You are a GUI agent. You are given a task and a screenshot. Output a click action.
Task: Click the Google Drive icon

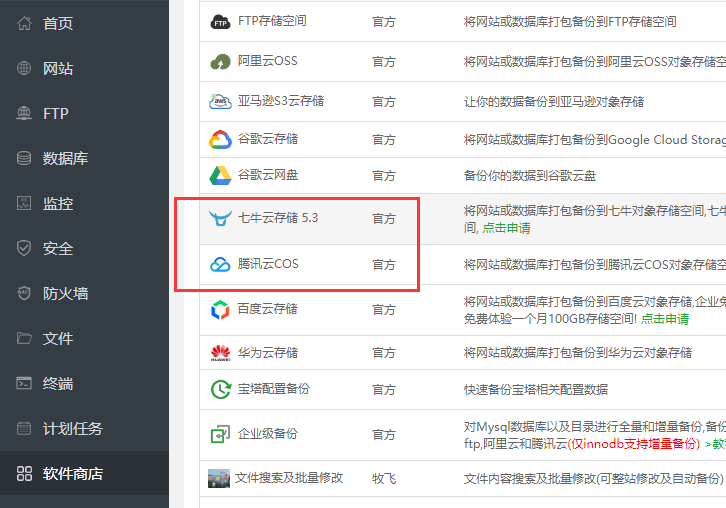pos(219,175)
